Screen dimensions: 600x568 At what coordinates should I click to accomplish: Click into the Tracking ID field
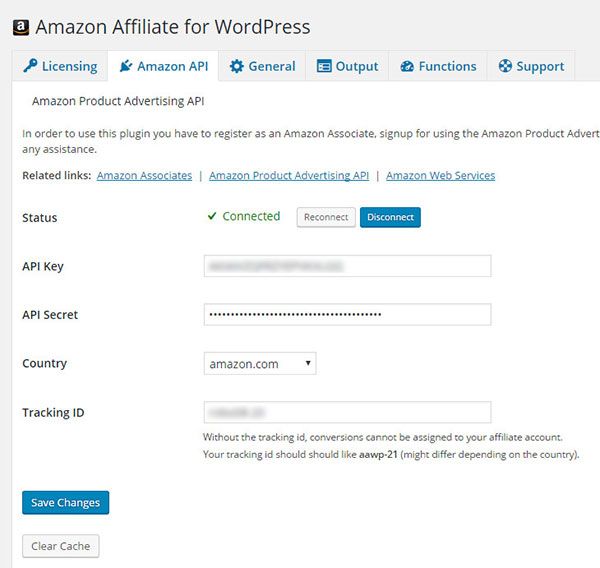347,412
